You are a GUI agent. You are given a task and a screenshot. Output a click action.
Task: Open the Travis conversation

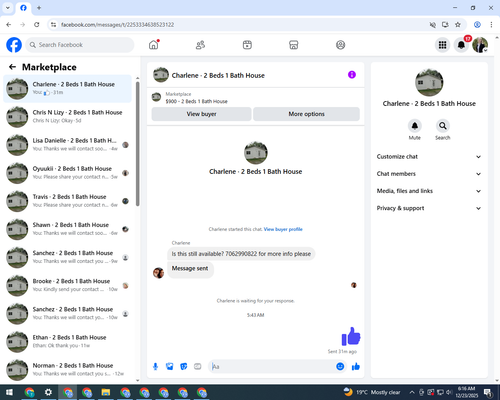tap(67, 201)
